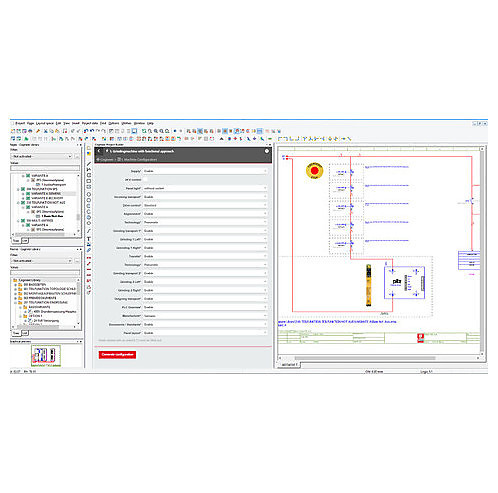Click the back arrow in the Project Builder header

[x=99, y=151]
